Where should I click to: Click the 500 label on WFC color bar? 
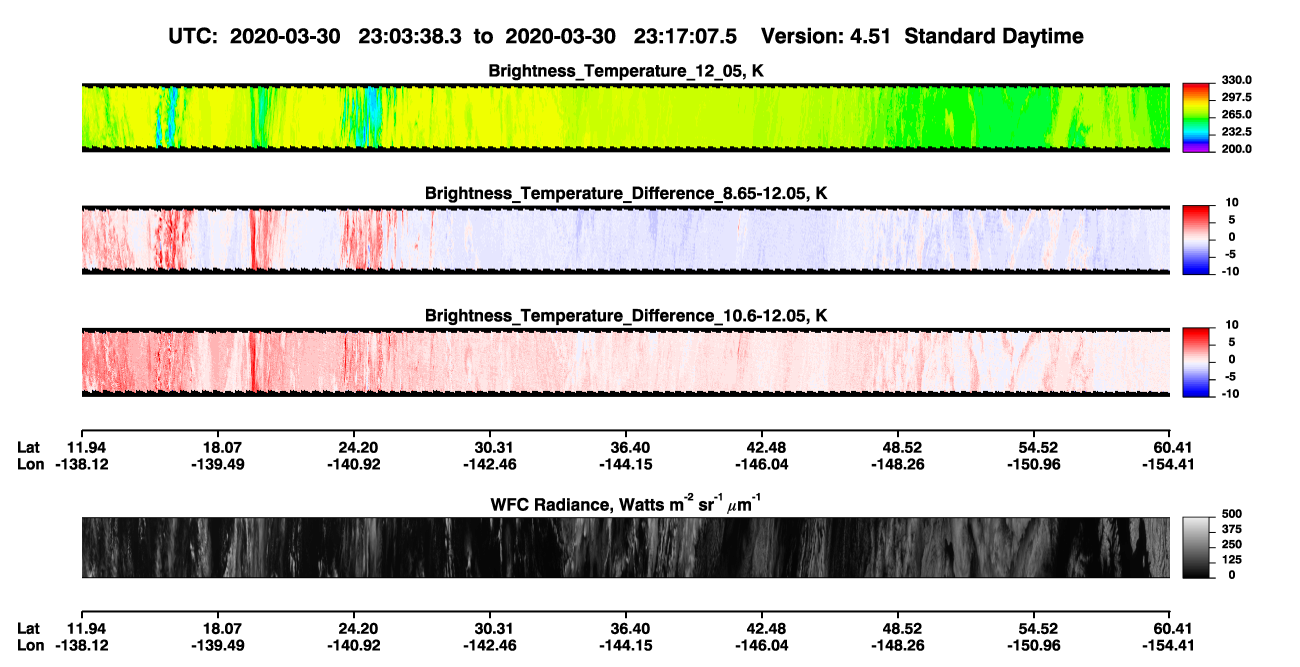pos(1231,513)
